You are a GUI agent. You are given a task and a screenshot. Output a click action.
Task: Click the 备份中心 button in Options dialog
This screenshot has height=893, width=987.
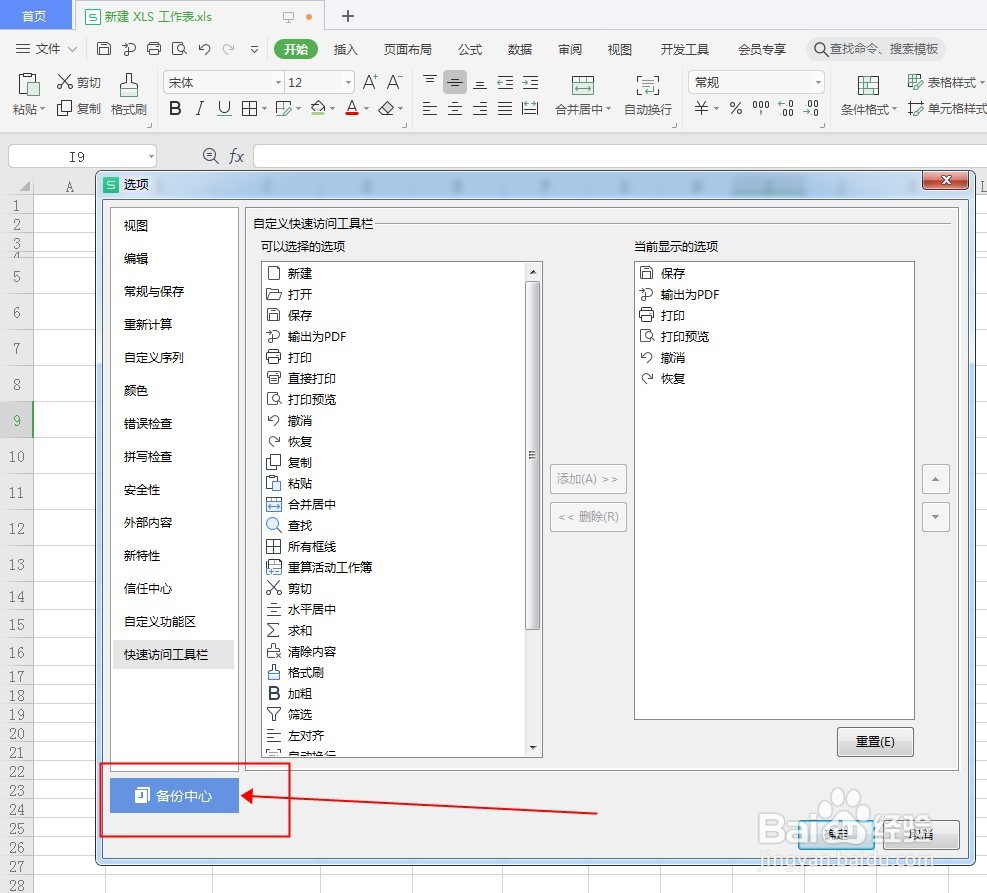click(174, 795)
